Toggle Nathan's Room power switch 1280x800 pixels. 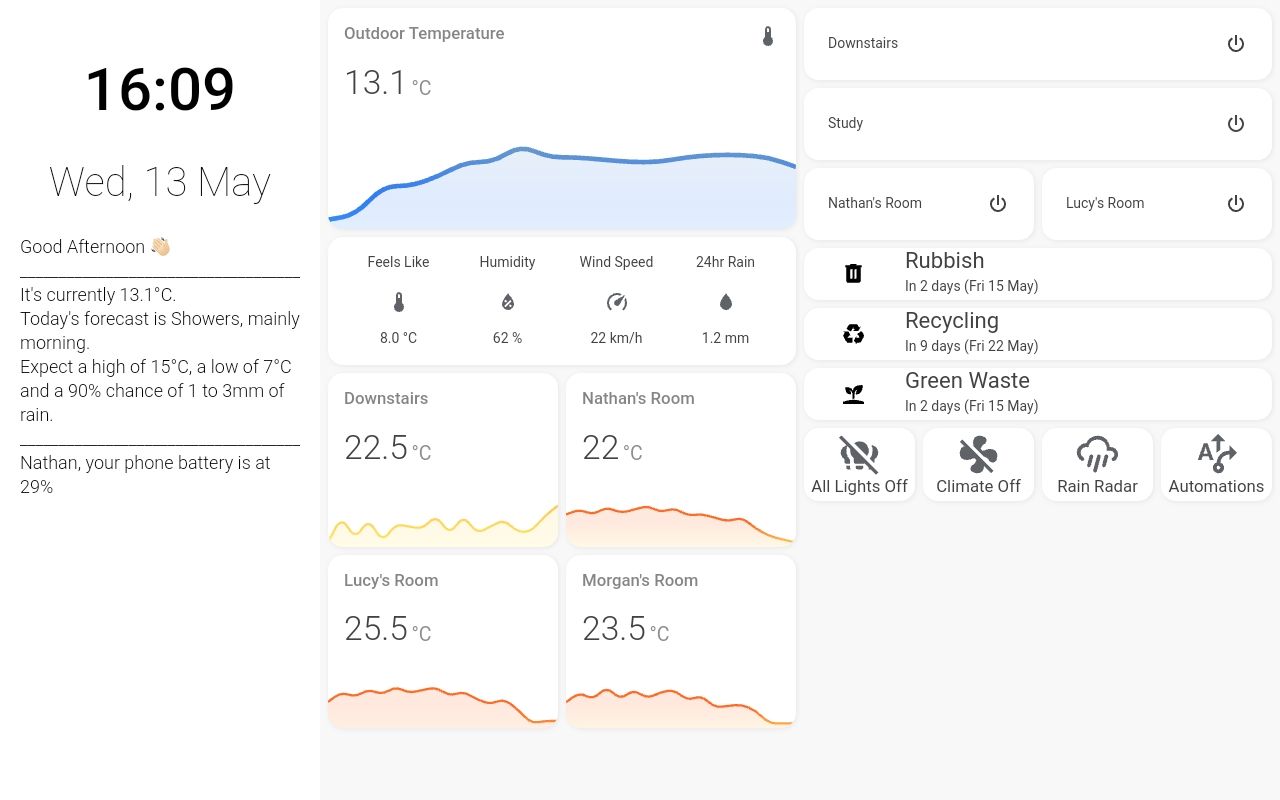click(998, 203)
